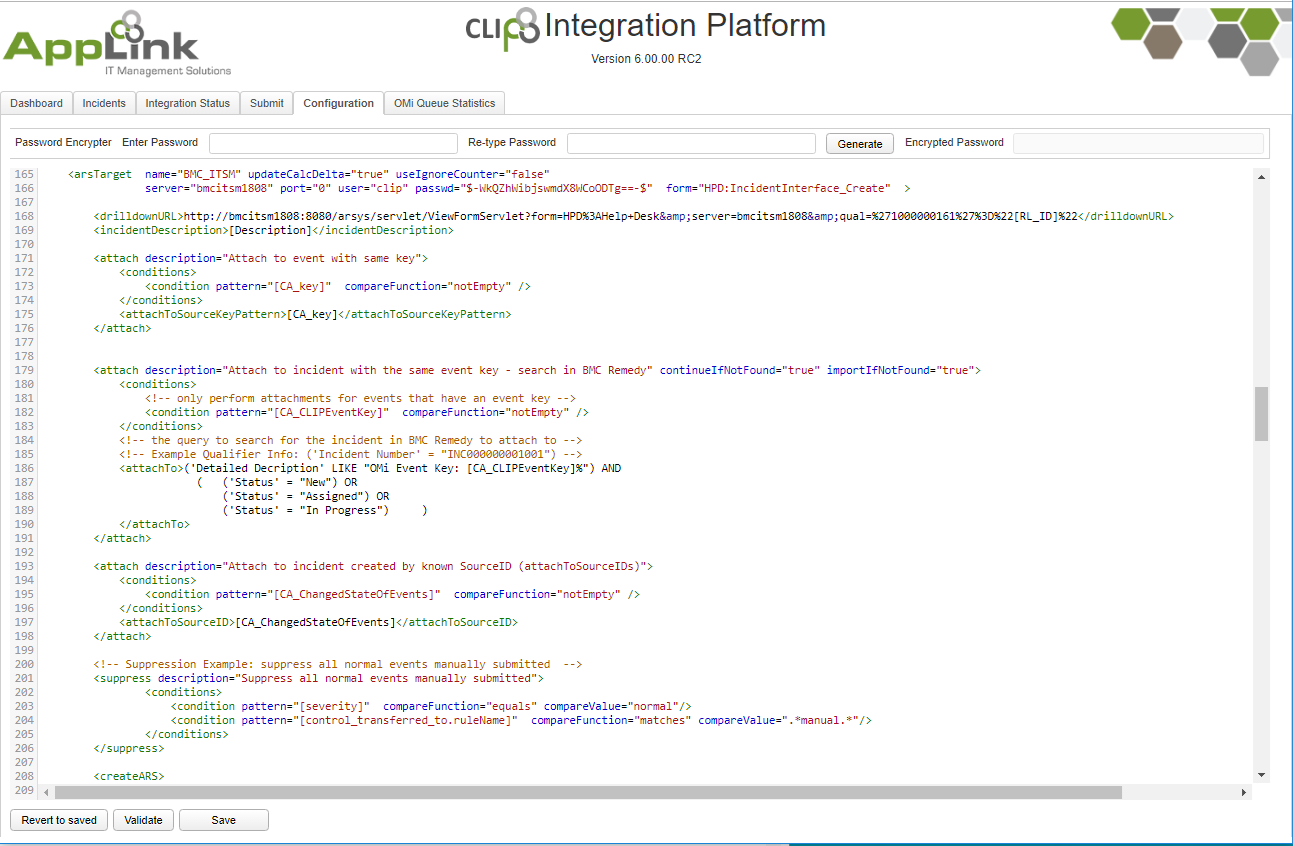Click the Suppression Example comment line
Viewport: 1293px width, 846px height.
[338, 664]
